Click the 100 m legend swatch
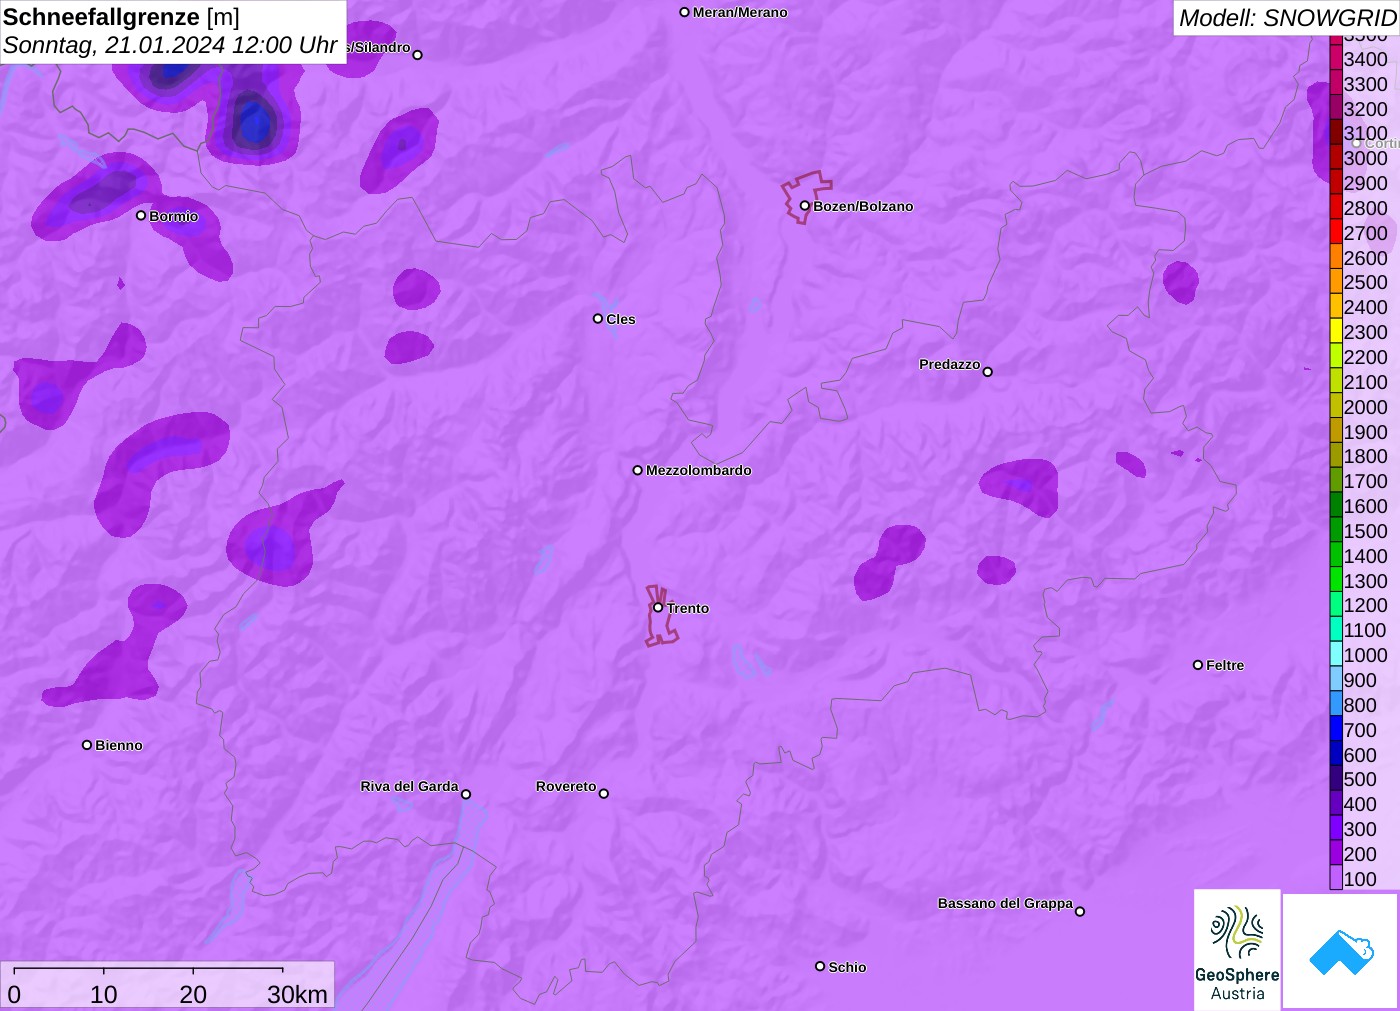 coord(1336,878)
